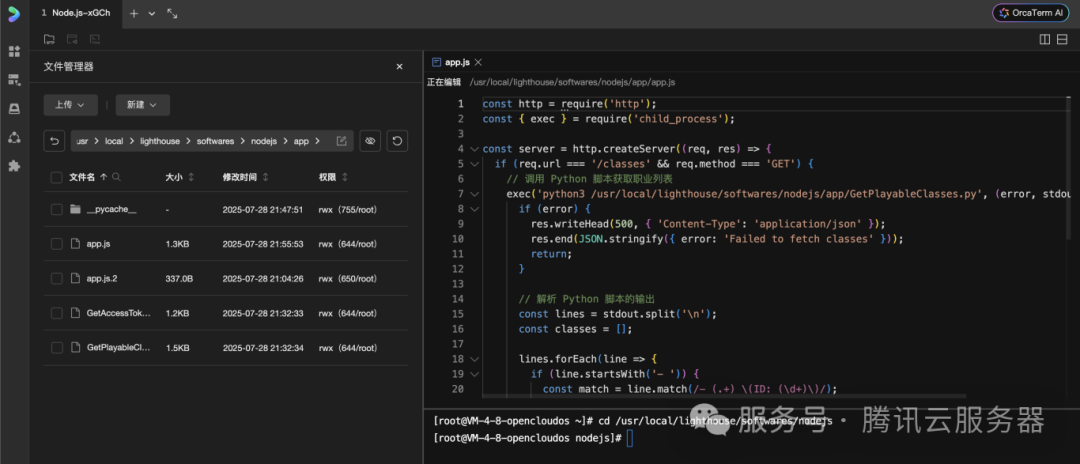Click the editor horizontal scrollbar
Viewport: 1080px width, 464px height.
click(x=723, y=397)
